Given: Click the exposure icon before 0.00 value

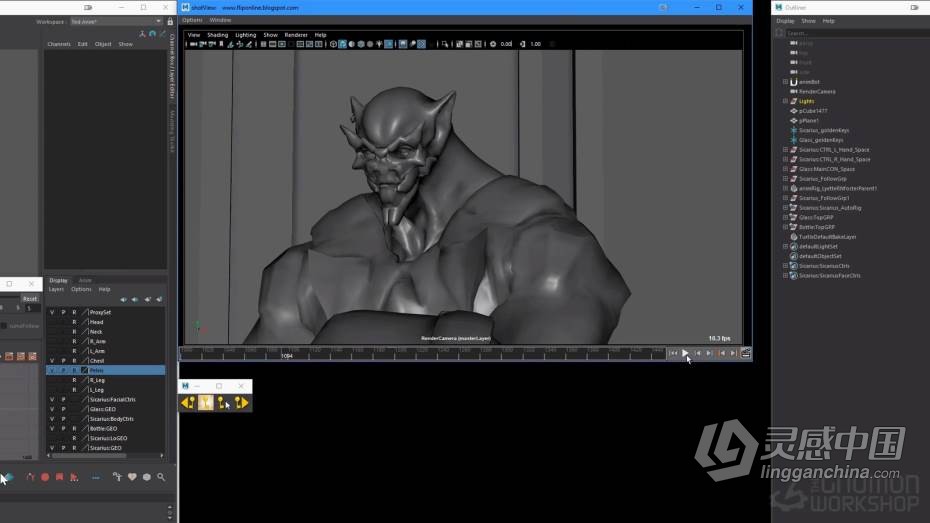Looking at the screenshot, I should click(493, 44).
